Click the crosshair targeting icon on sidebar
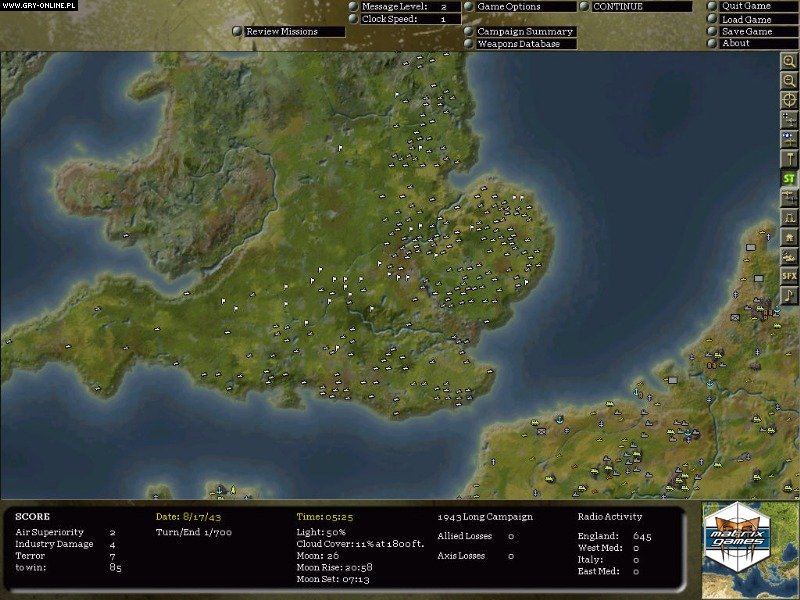The width and height of the screenshot is (800, 600). (790, 99)
